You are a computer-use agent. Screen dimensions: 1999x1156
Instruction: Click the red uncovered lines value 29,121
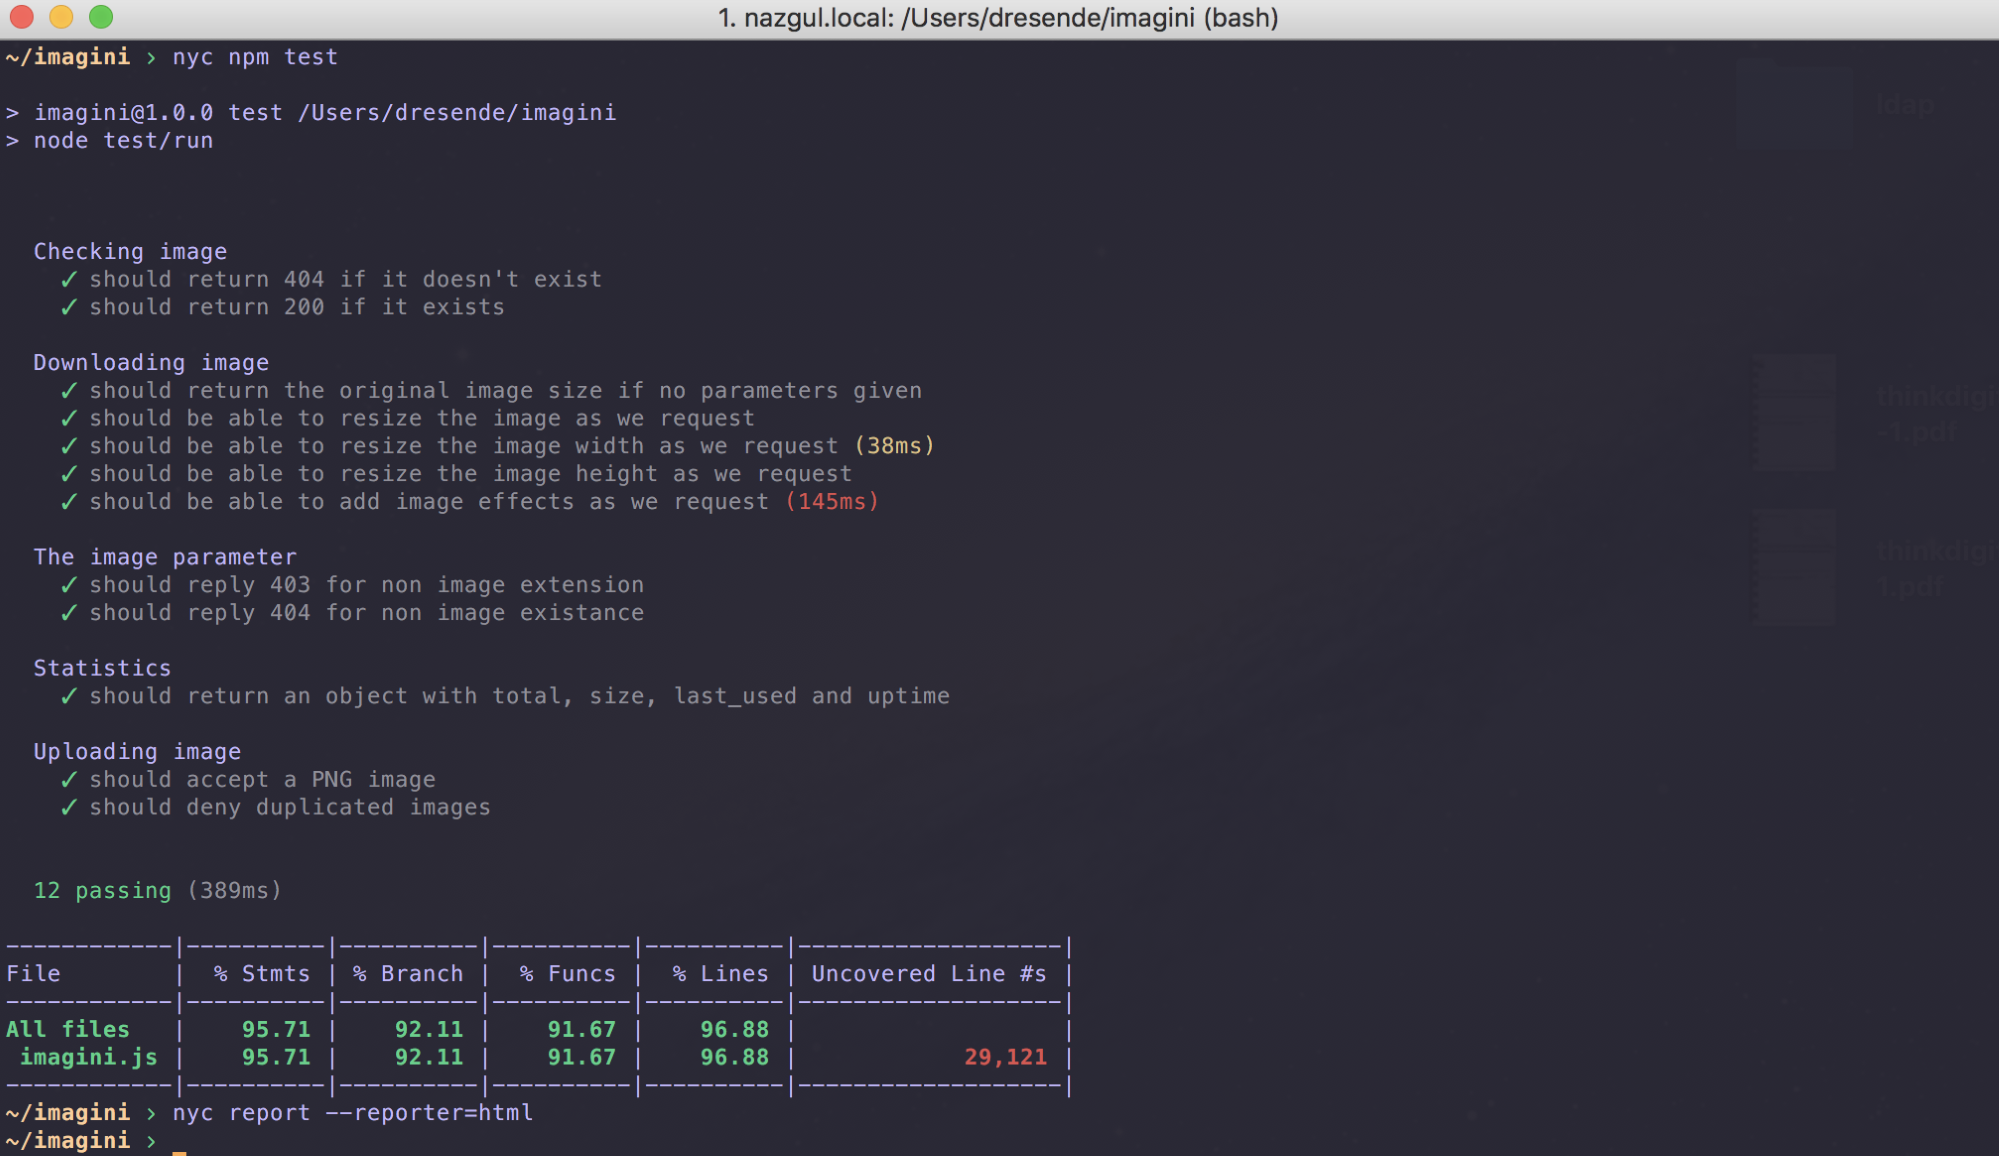(x=1005, y=1058)
